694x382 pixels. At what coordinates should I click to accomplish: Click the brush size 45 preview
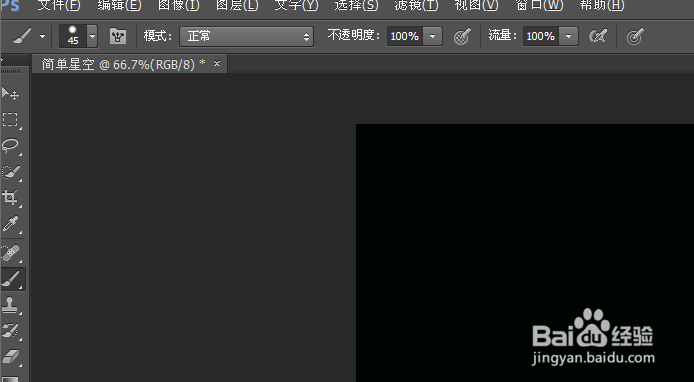[73, 36]
